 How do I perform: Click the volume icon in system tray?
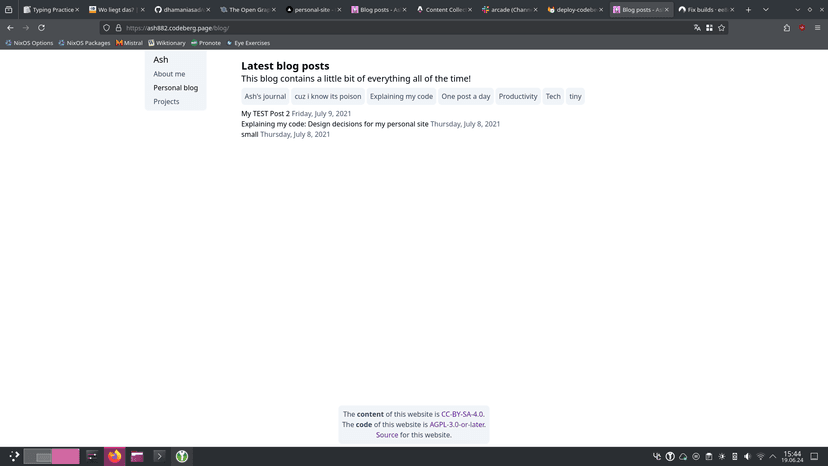(746, 456)
